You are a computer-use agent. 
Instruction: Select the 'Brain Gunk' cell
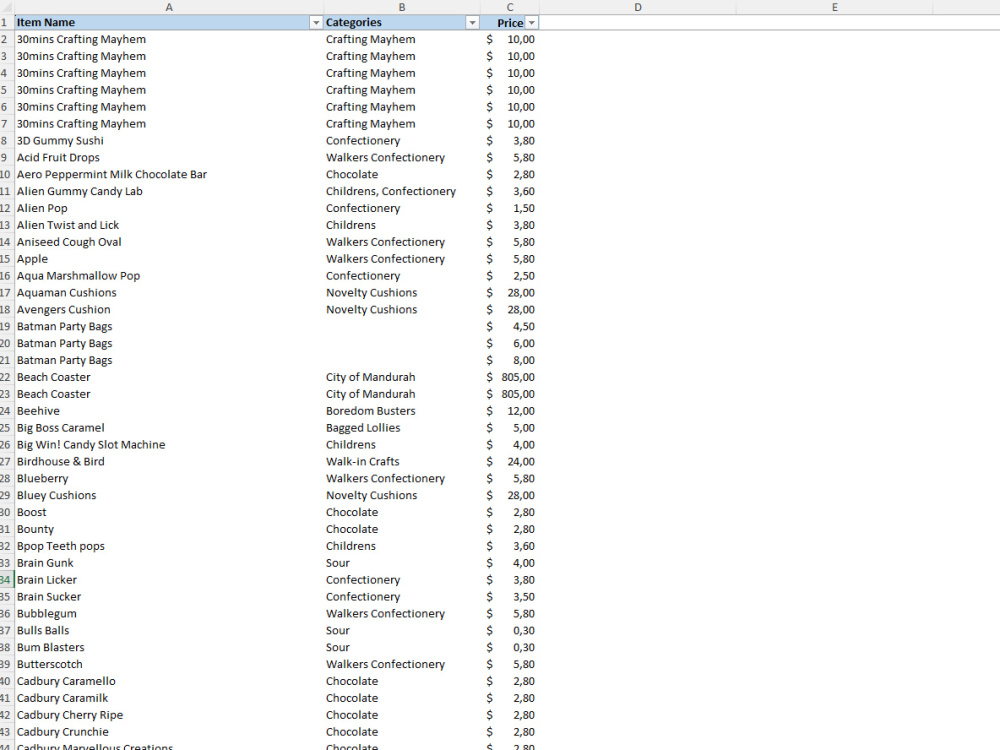[x=169, y=563]
